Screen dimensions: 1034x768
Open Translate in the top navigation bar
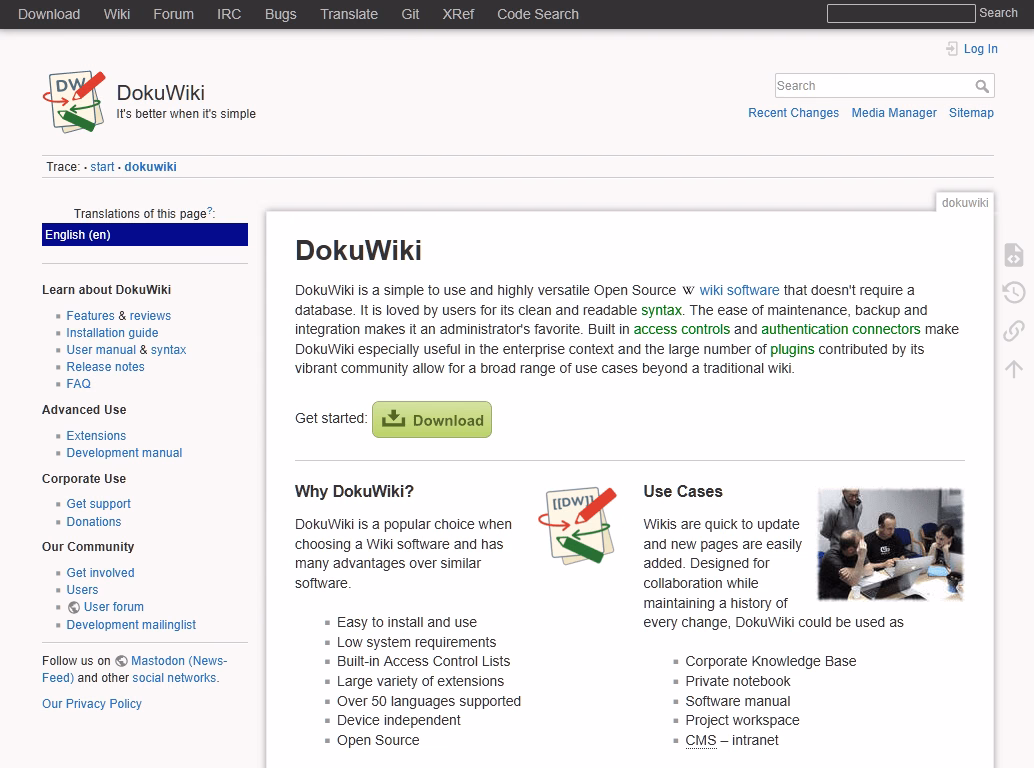tap(349, 14)
